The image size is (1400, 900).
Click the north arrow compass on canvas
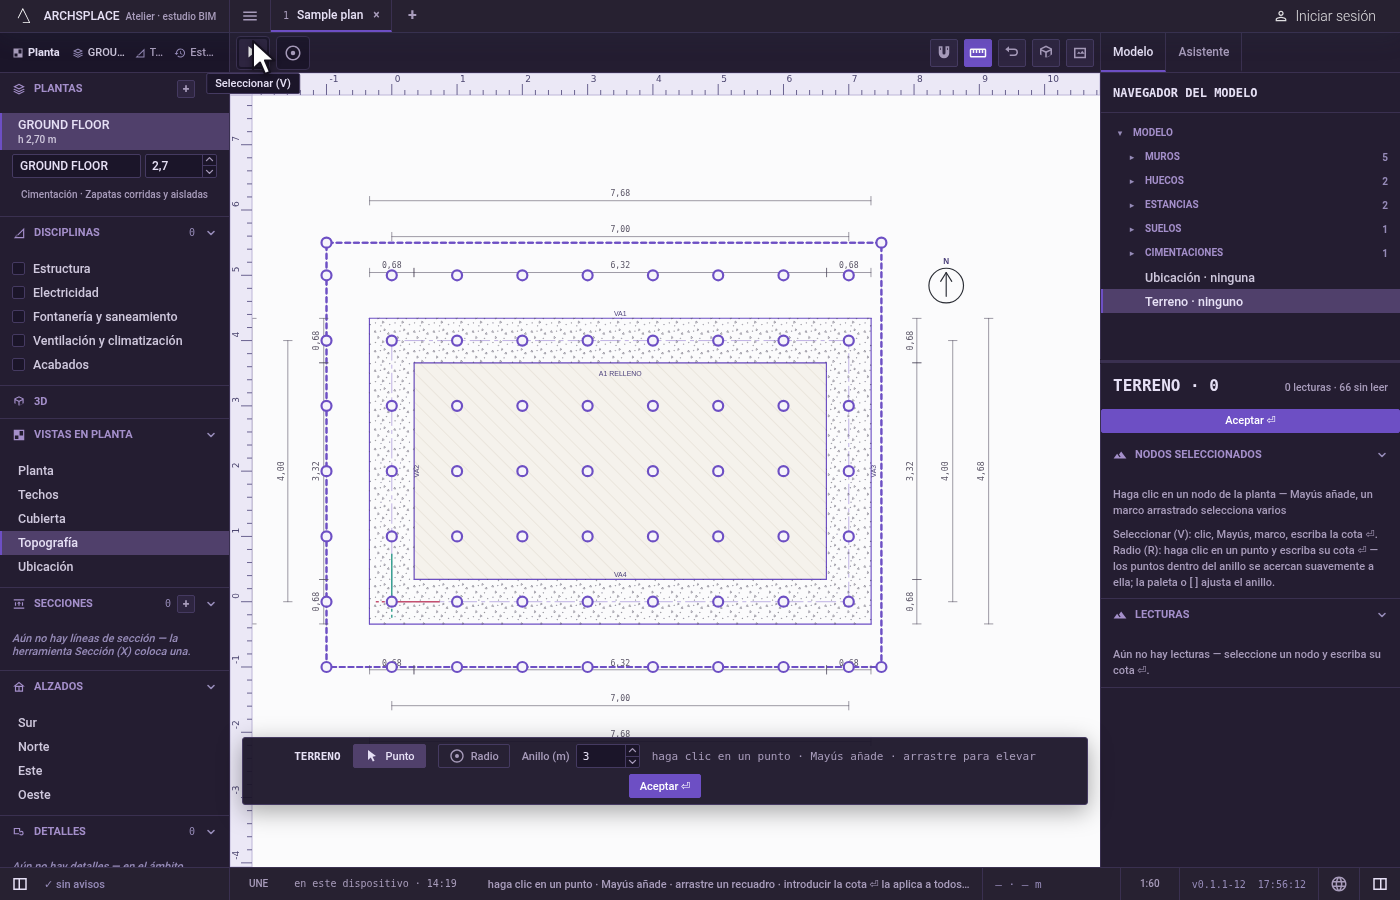point(946,285)
